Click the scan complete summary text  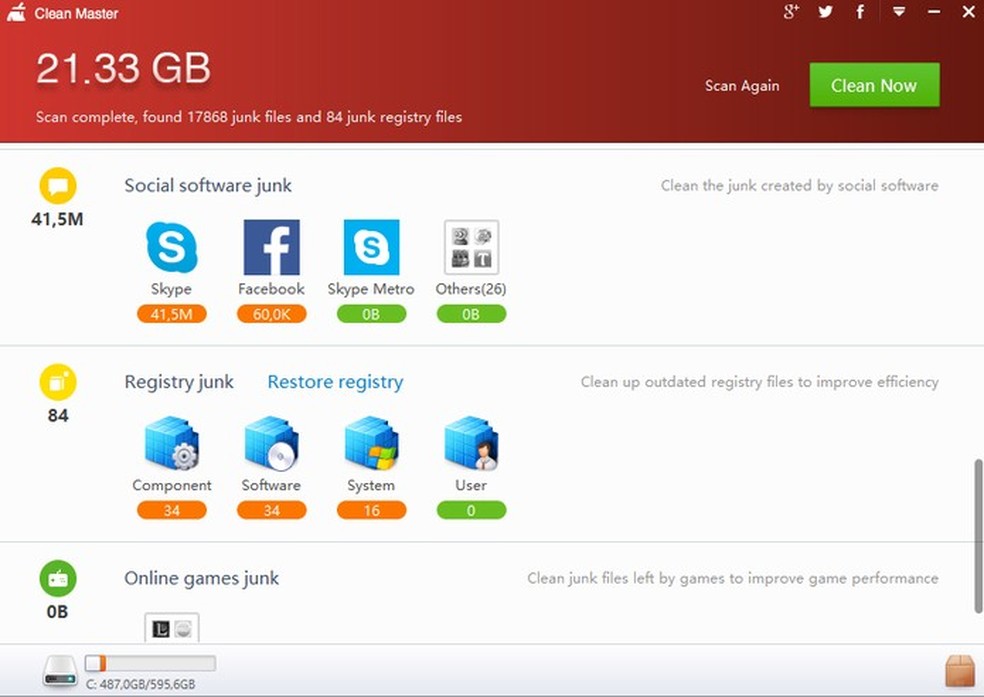pyautogui.click(x=249, y=117)
